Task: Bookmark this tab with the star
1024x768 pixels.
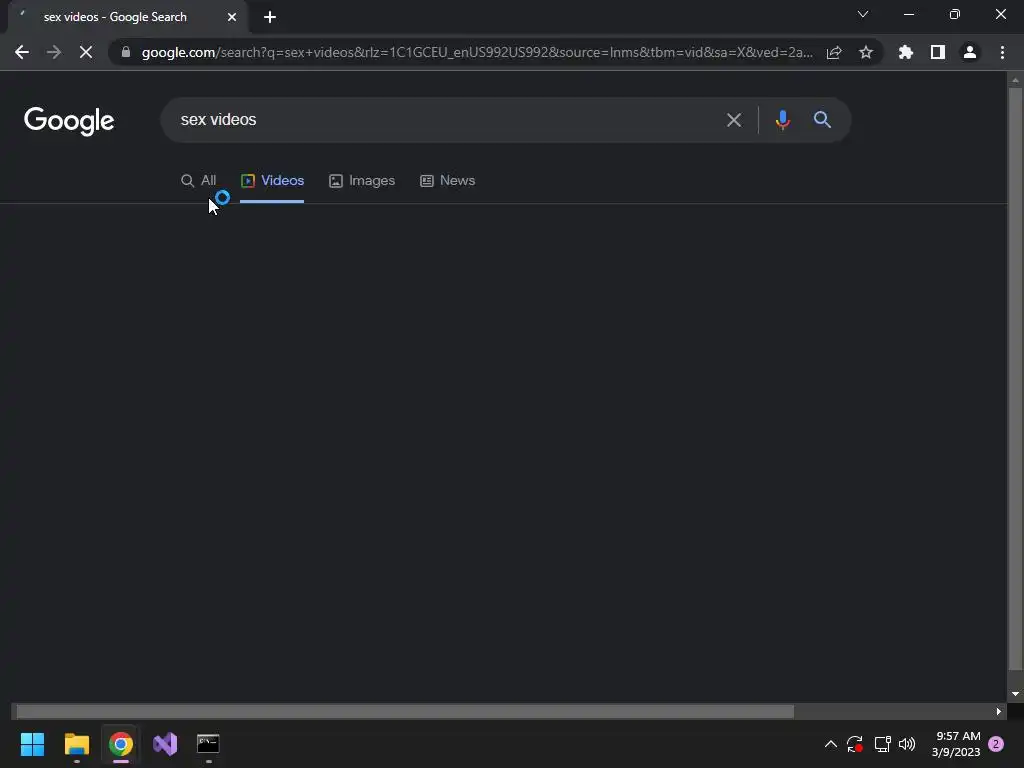Action: tap(866, 52)
